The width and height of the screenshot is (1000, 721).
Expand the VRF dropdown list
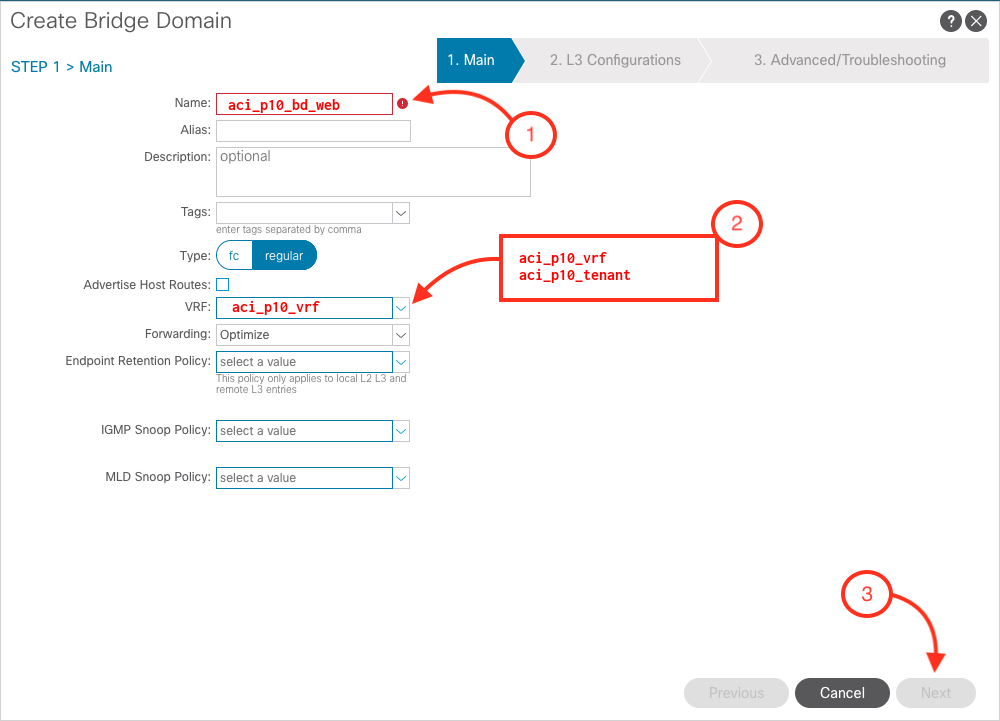(x=401, y=307)
